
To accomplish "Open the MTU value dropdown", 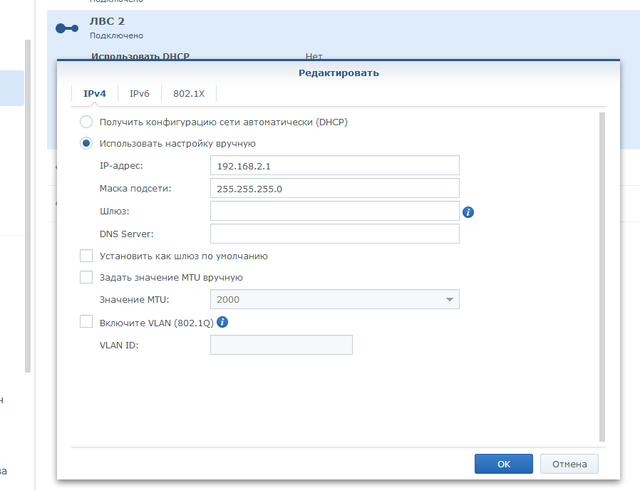I will point(335,299).
